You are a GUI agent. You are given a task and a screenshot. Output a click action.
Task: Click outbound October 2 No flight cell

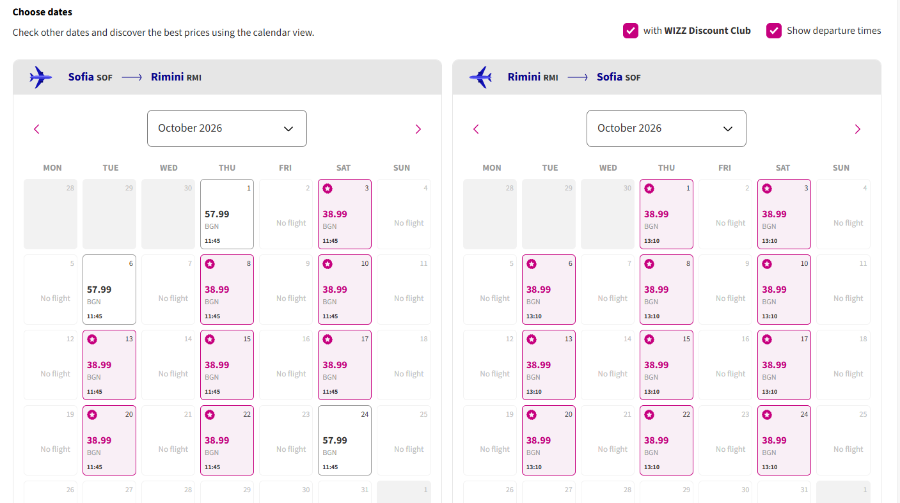pos(286,214)
